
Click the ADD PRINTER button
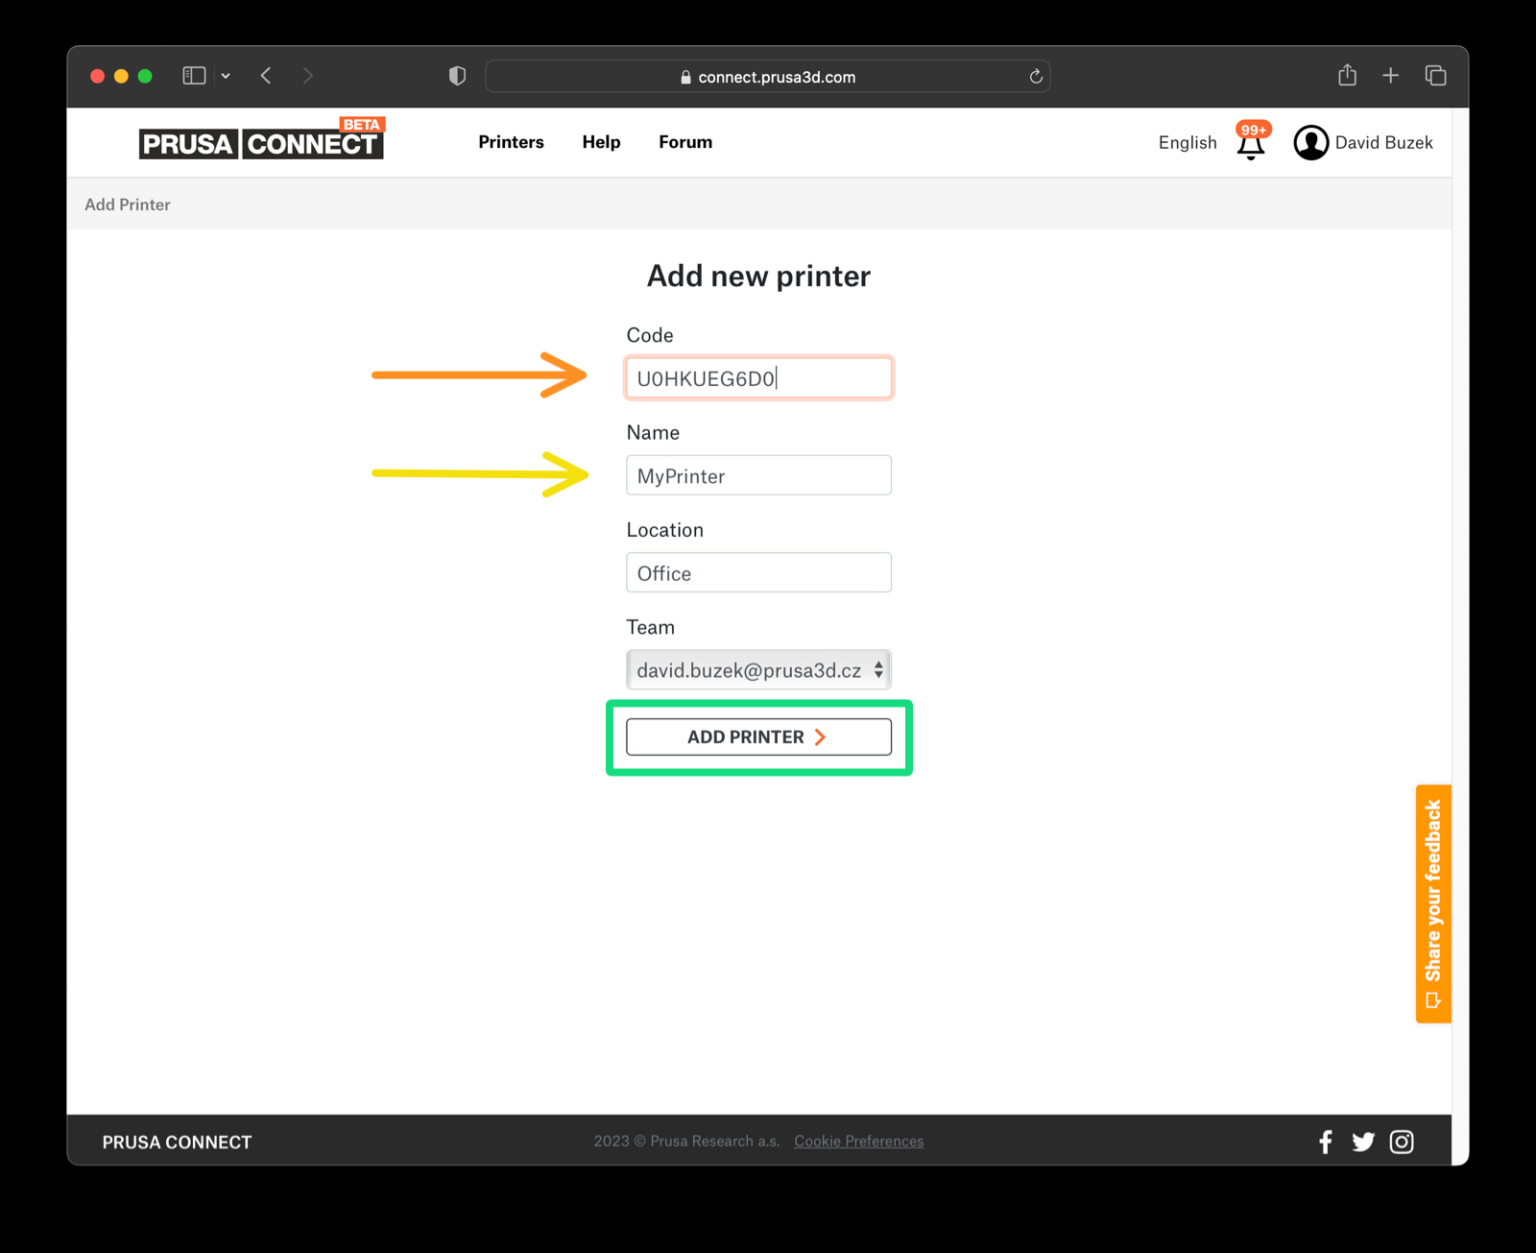tap(758, 737)
